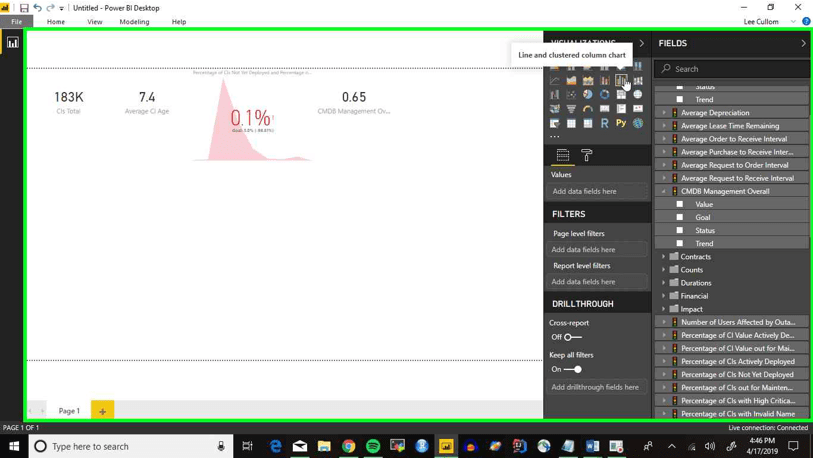This screenshot has height=459, width=814.
Task: Click Add data fields under Report level filters
Action: (x=597, y=281)
